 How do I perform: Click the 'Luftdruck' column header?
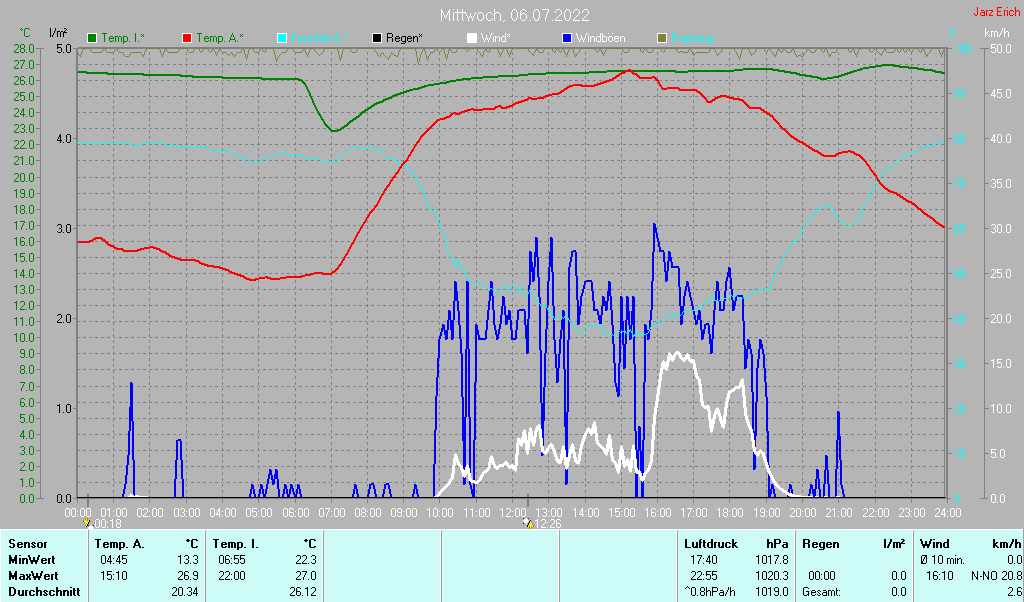pos(711,544)
